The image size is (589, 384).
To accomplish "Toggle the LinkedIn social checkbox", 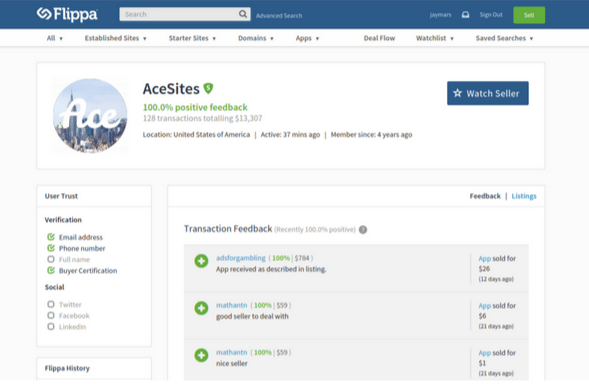I will click(51, 327).
